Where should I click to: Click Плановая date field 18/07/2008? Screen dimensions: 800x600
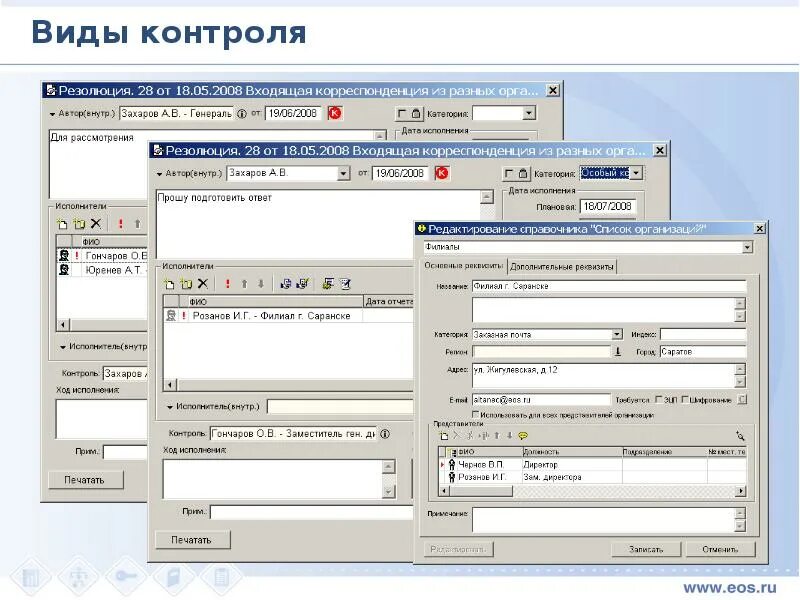coord(608,207)
